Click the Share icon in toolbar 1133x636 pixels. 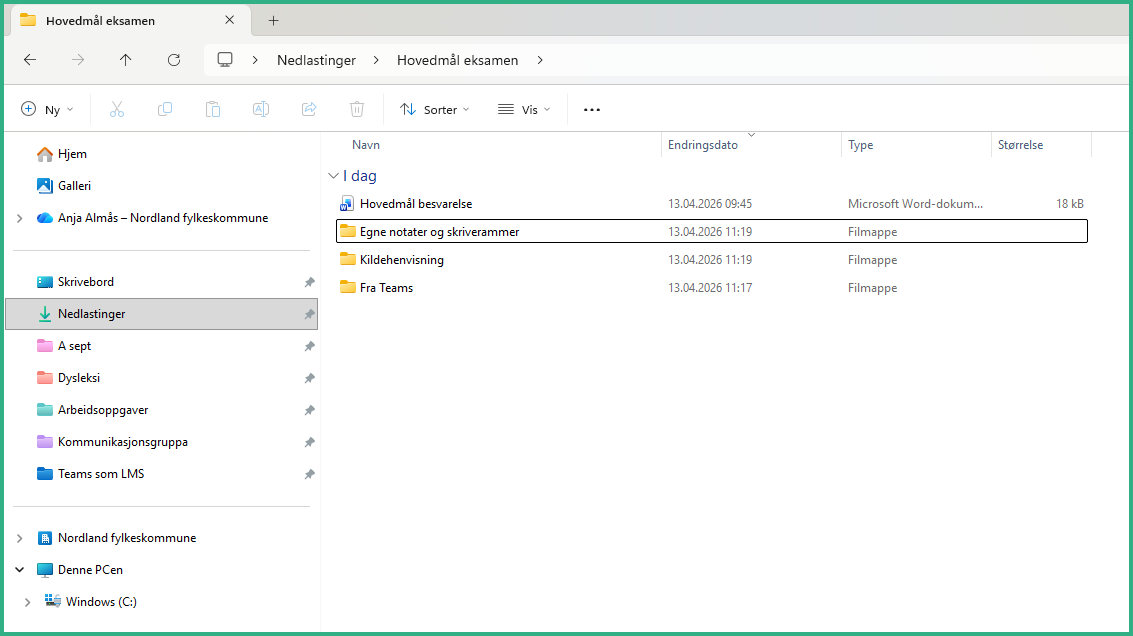(309, 110)
